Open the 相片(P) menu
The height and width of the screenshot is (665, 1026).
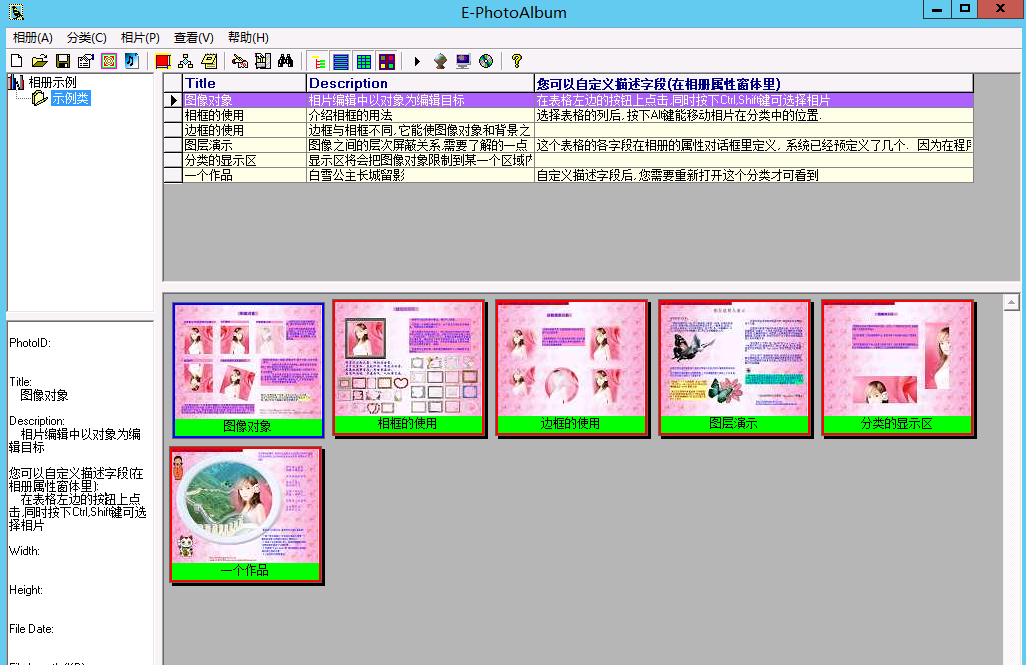(140, 37)
